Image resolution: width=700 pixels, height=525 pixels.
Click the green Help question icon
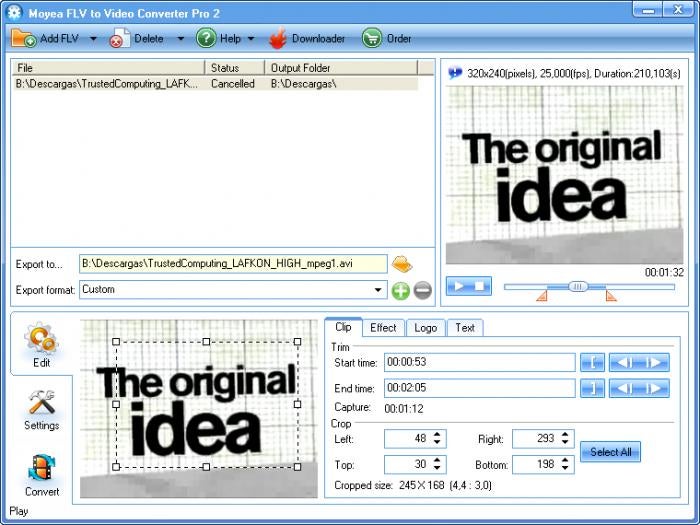[x=206, y=38]
